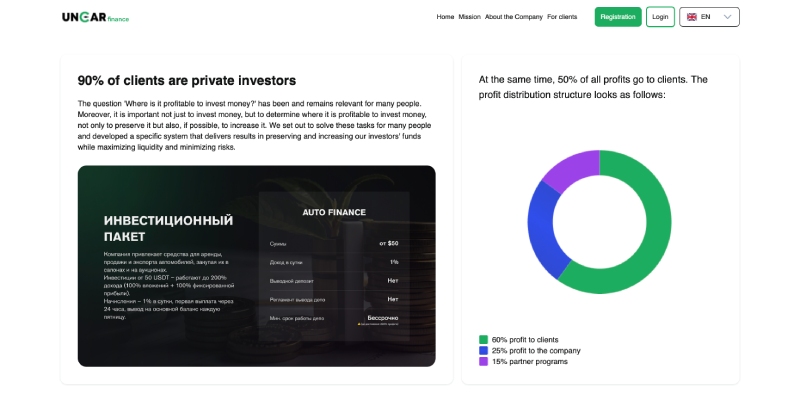The width and height of the screenshot is (800, 412).
Task: Click the AUTO FINANCE card heading
Action: tap(334, 212)
